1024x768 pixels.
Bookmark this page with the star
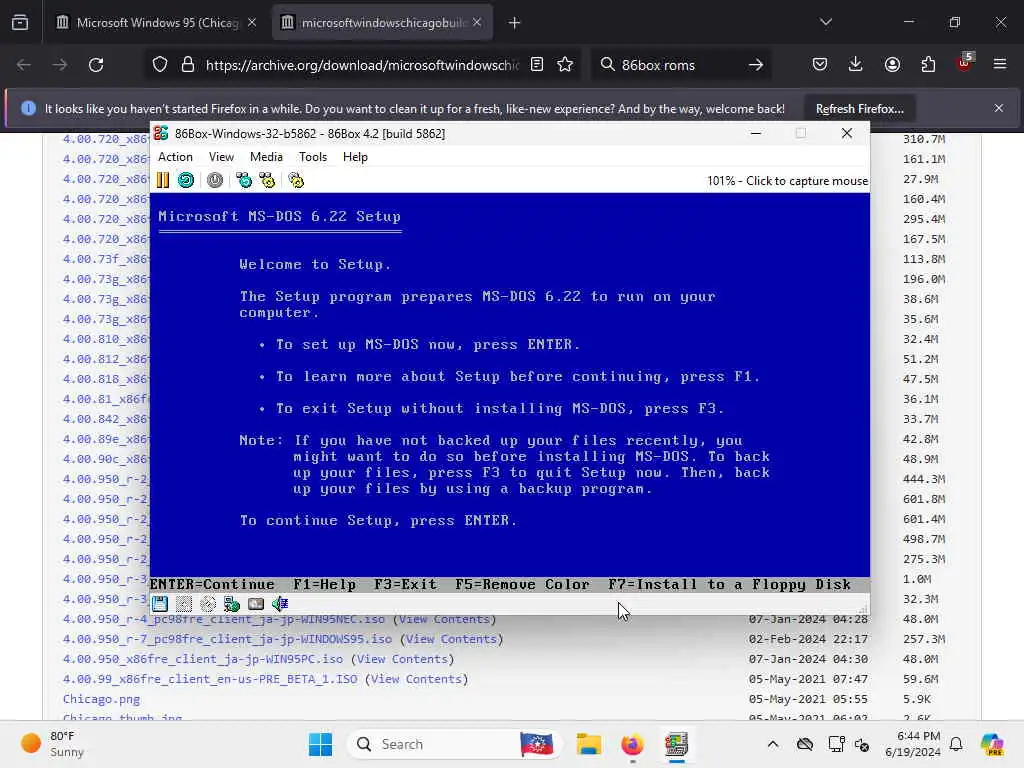pos(566,65)
